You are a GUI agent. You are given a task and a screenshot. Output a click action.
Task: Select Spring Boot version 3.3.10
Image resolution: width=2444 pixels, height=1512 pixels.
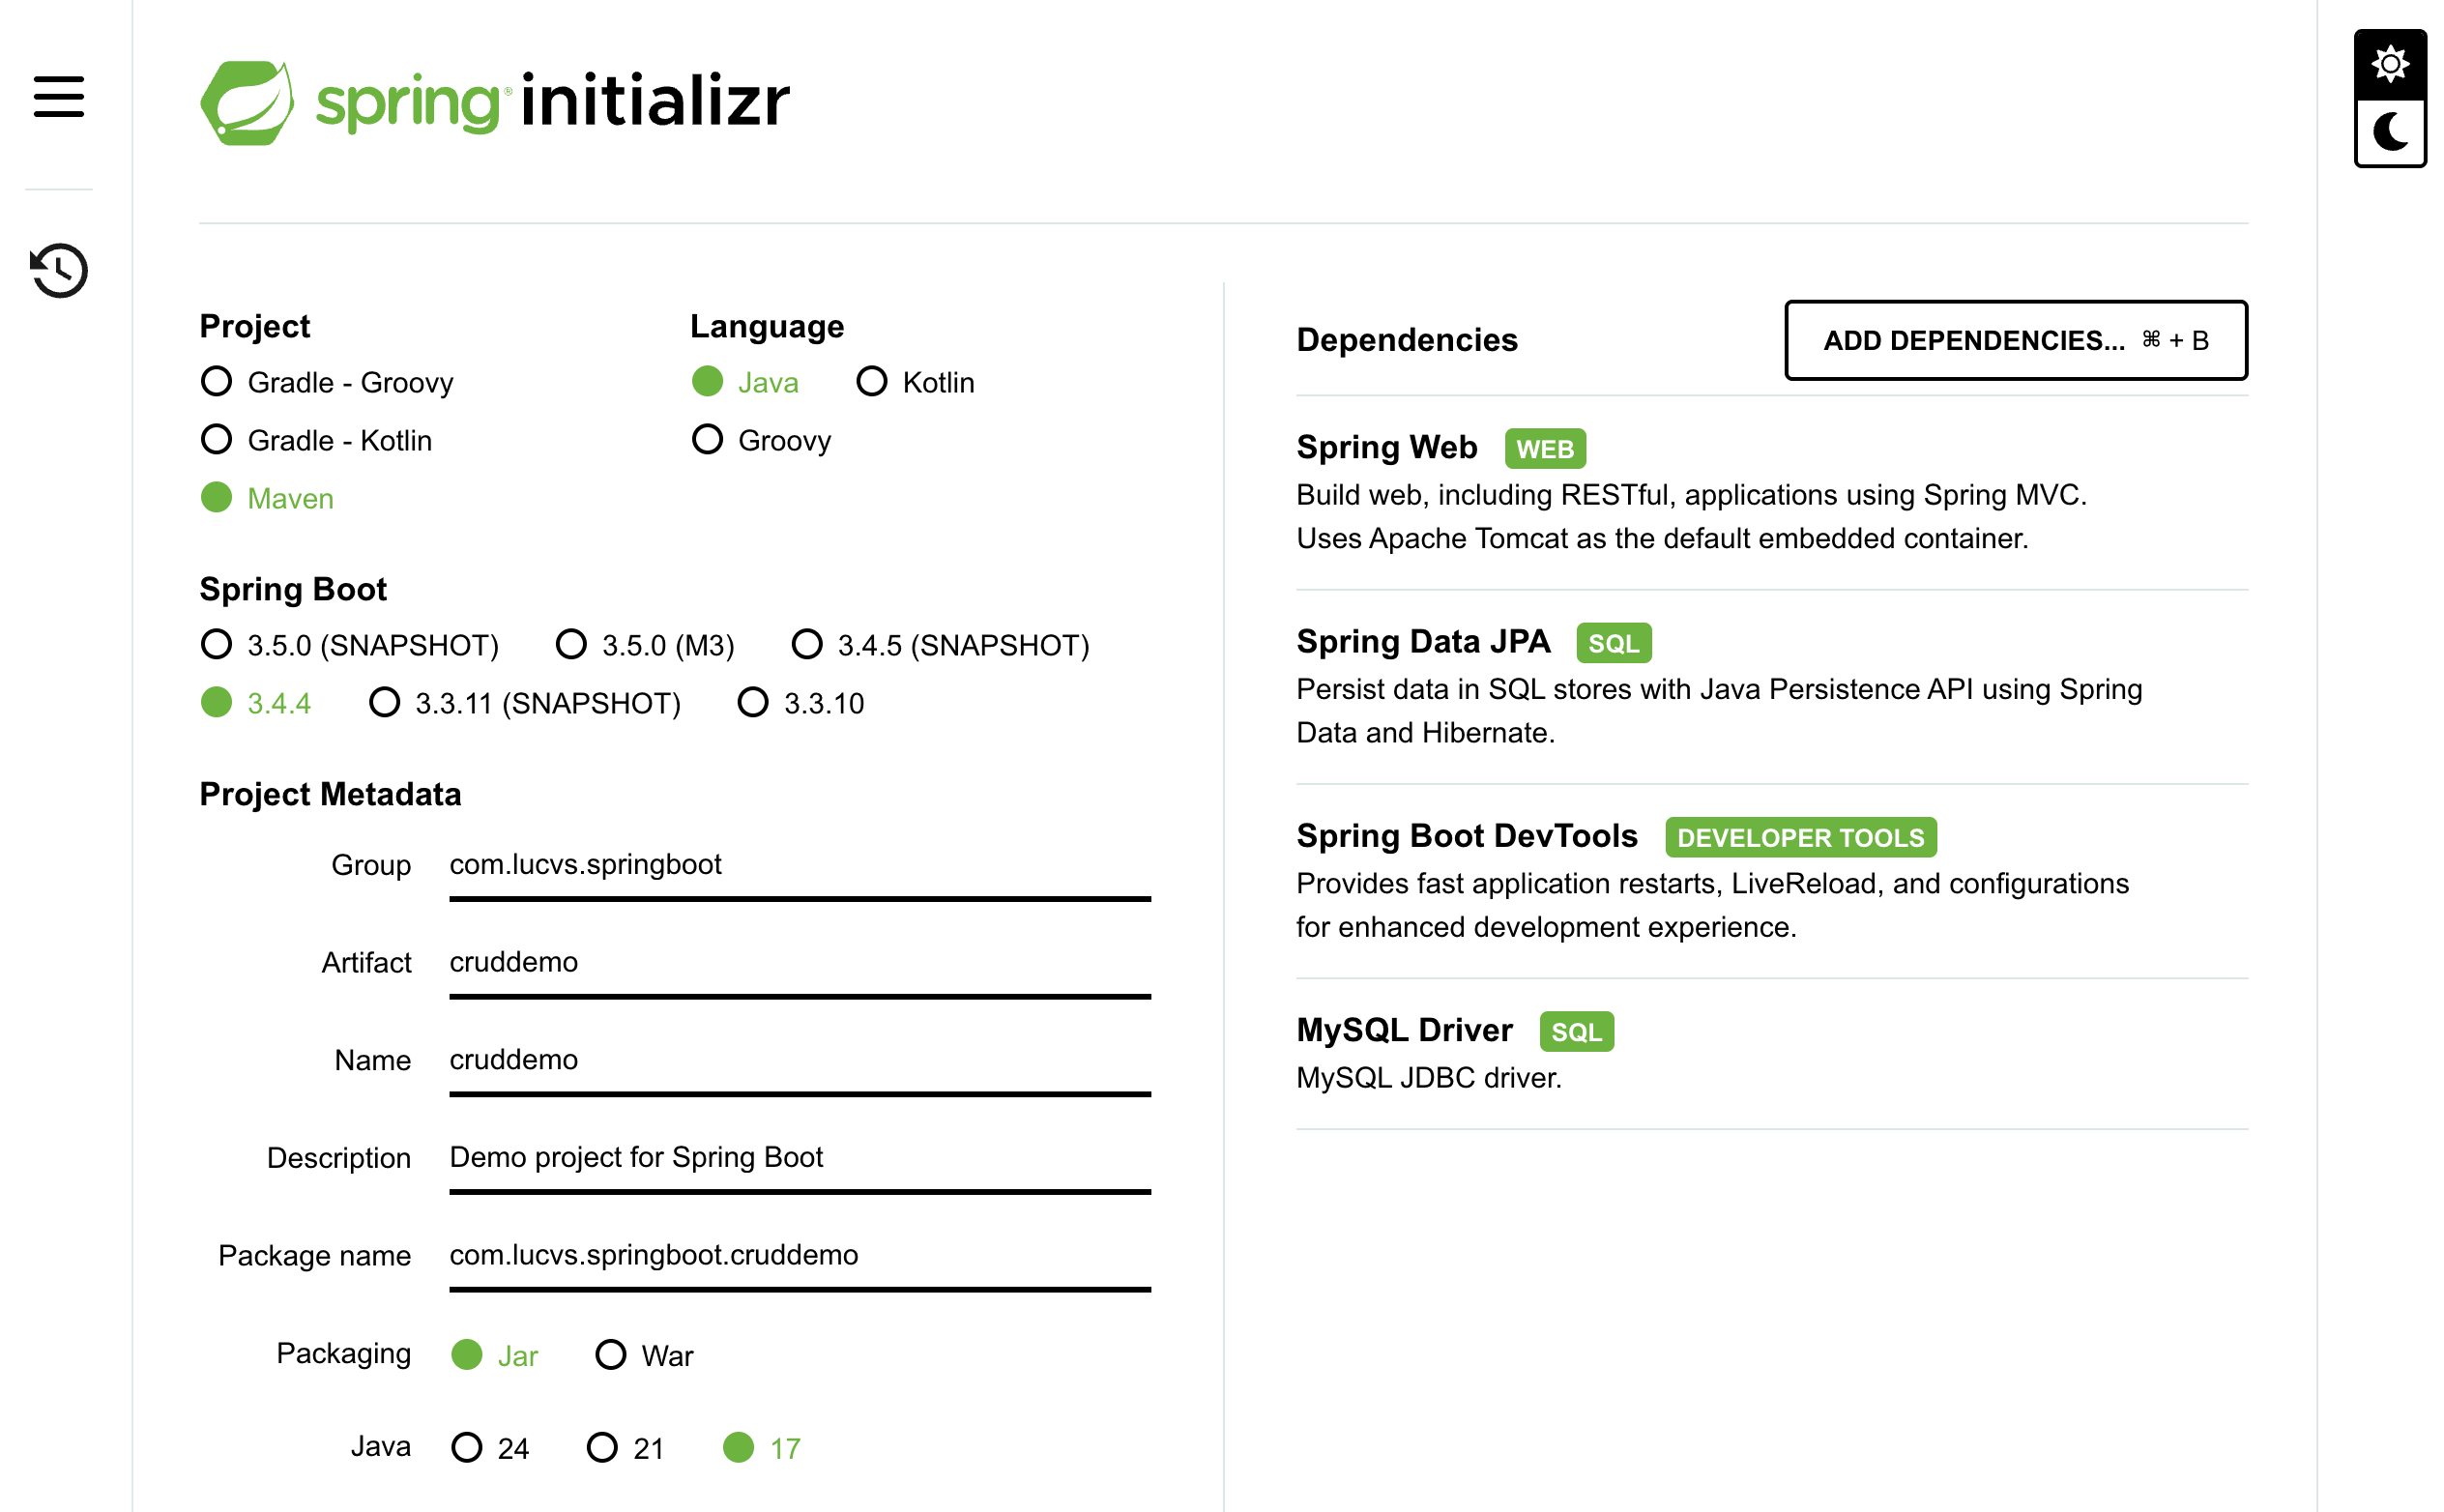tap(753, 703)
